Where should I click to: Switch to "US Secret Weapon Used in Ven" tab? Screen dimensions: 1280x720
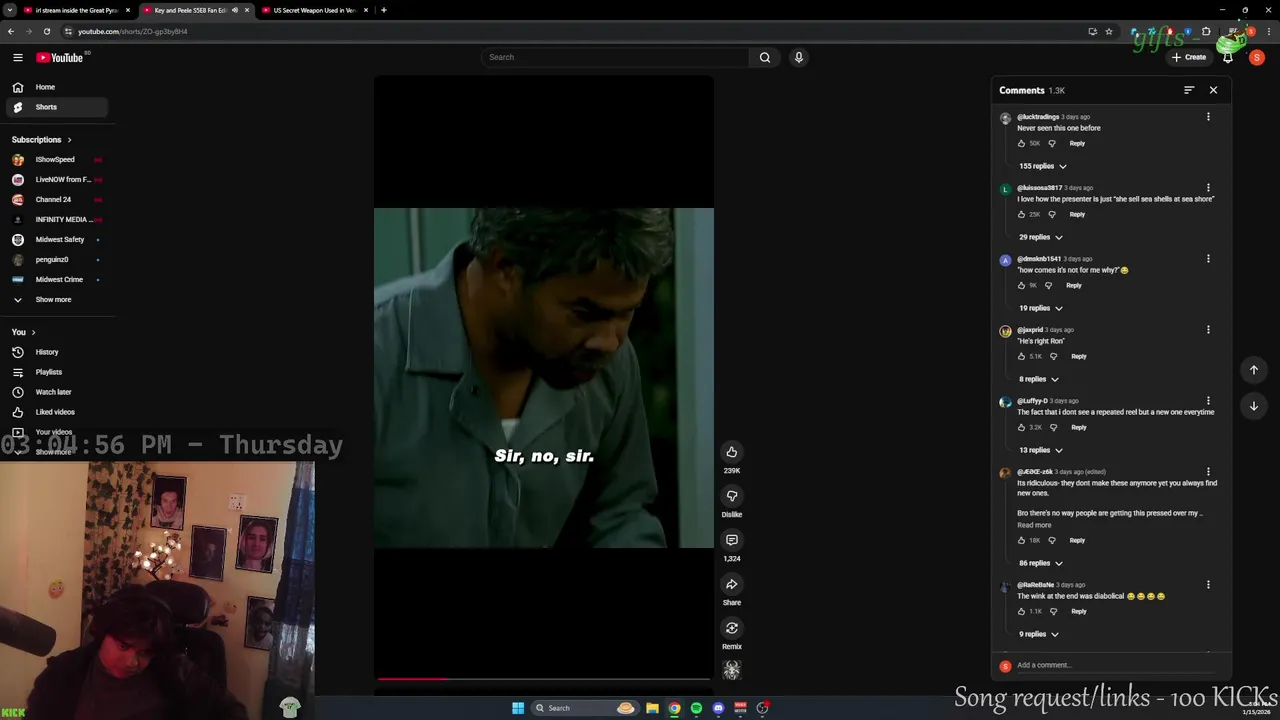pyautogui.click(x=314, y=10)
